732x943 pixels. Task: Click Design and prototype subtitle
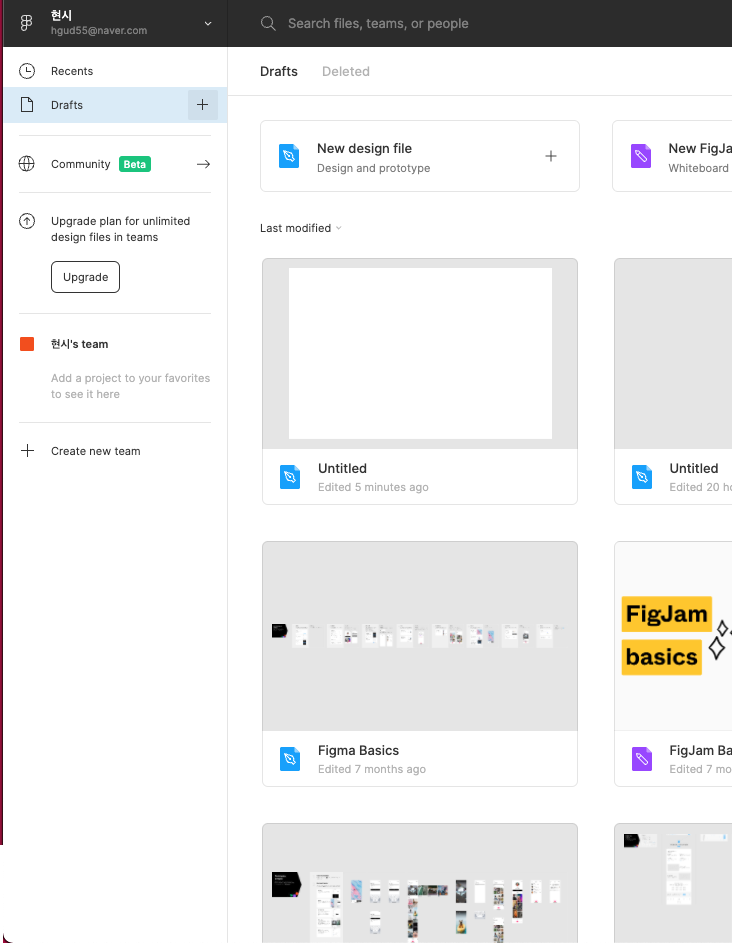click(x=374, y=168)
